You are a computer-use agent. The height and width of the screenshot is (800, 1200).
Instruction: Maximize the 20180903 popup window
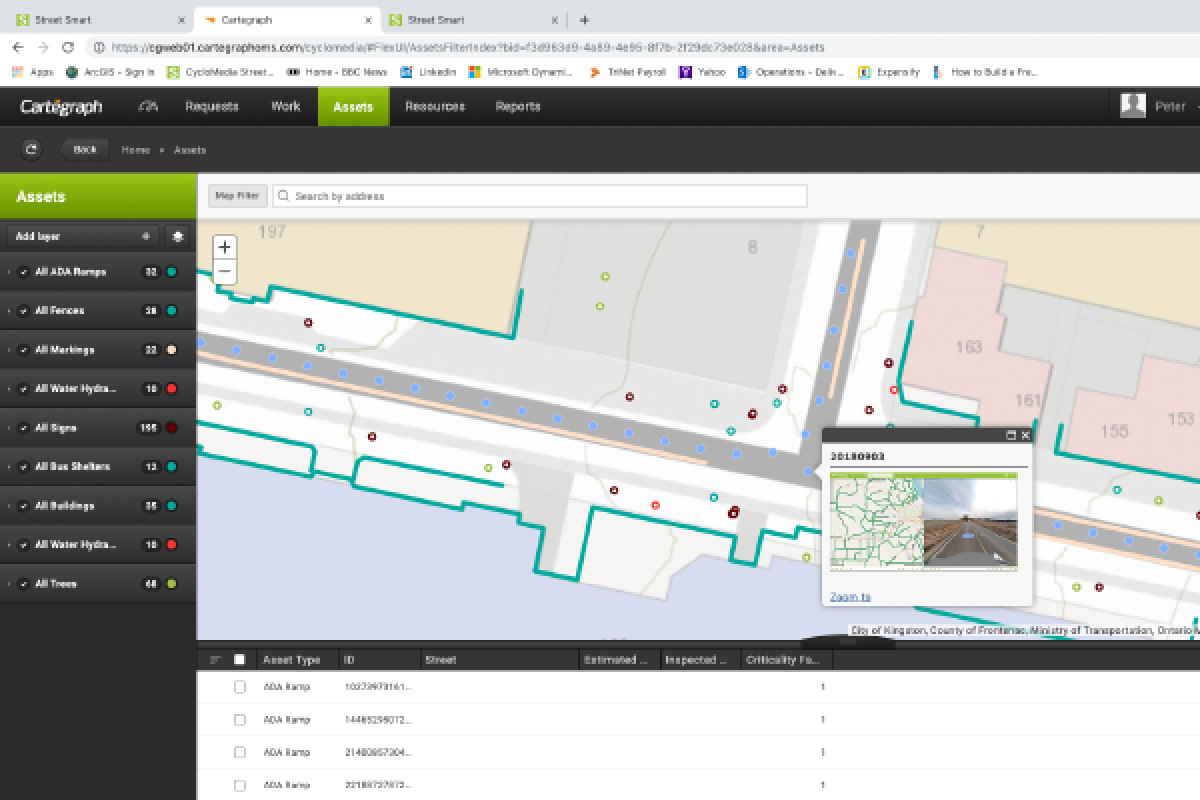tap(1010, 435)
